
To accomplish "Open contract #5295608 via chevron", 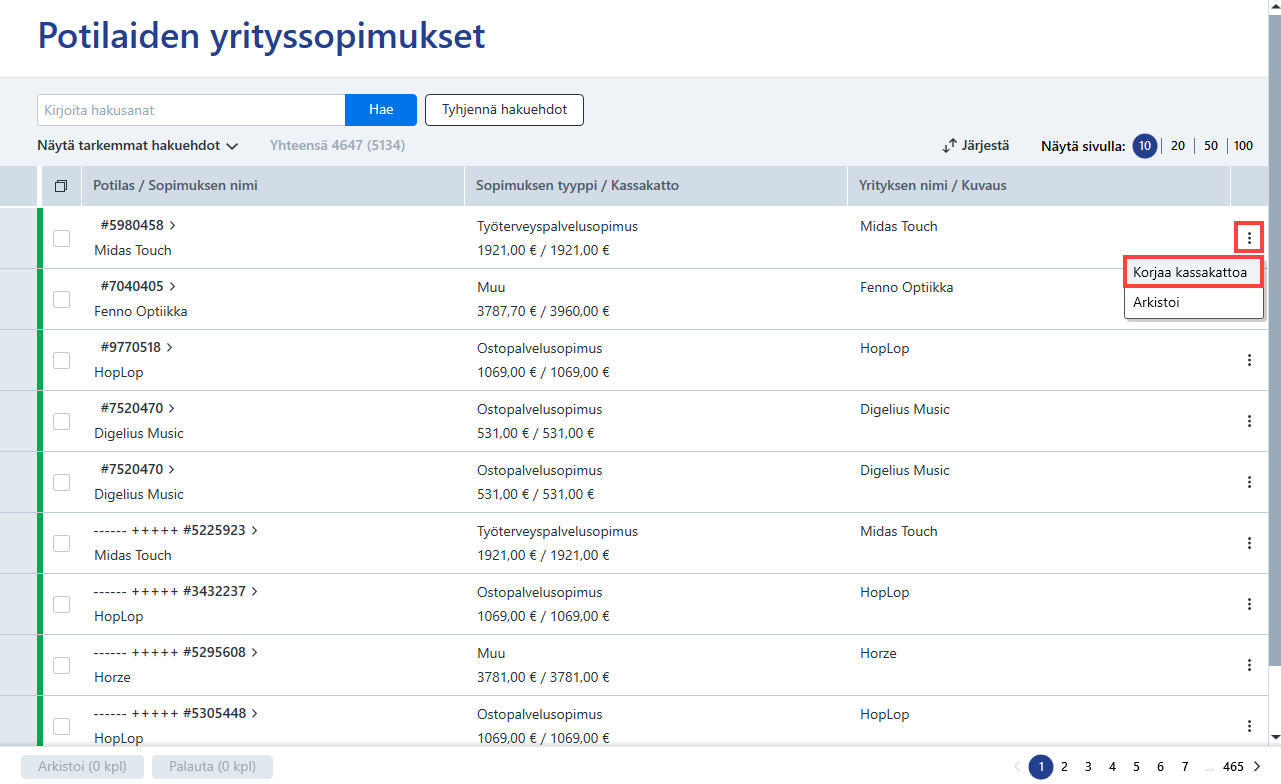I will tap(254, 653).
